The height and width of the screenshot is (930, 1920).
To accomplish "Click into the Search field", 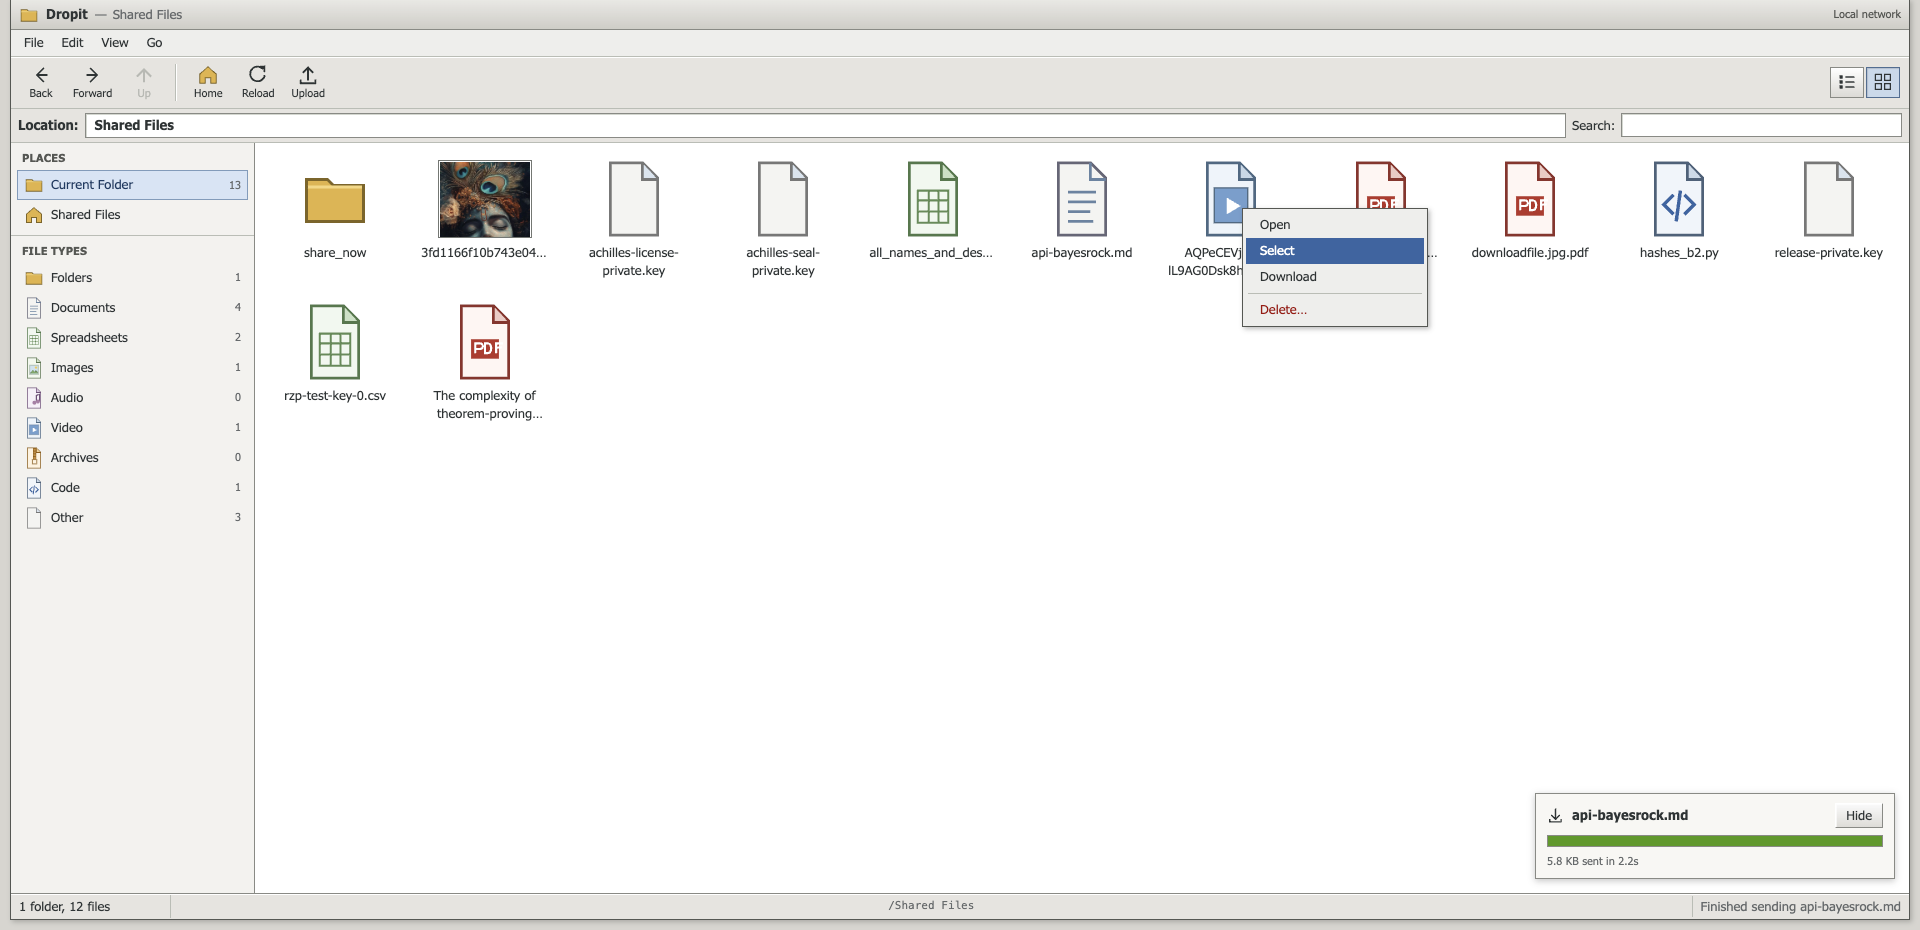I will click(x=1761, y=125).
